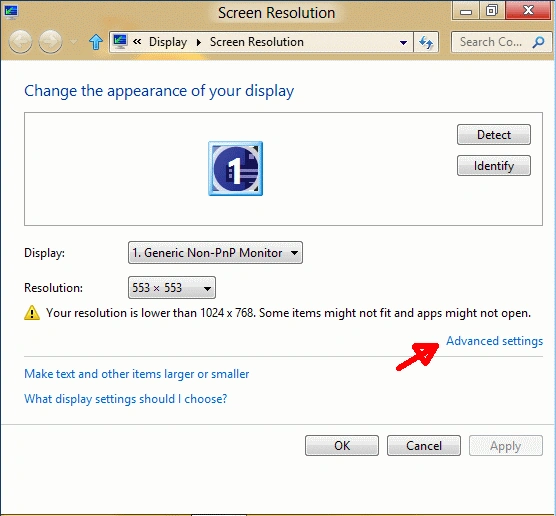Click the Change the appearance heading
Viewport: 556px width, 516px height.
[159, 91]
